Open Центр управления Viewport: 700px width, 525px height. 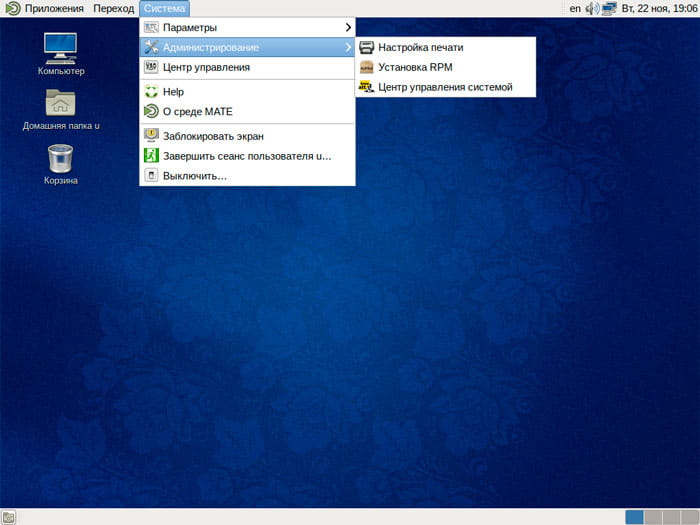[247, 67]
